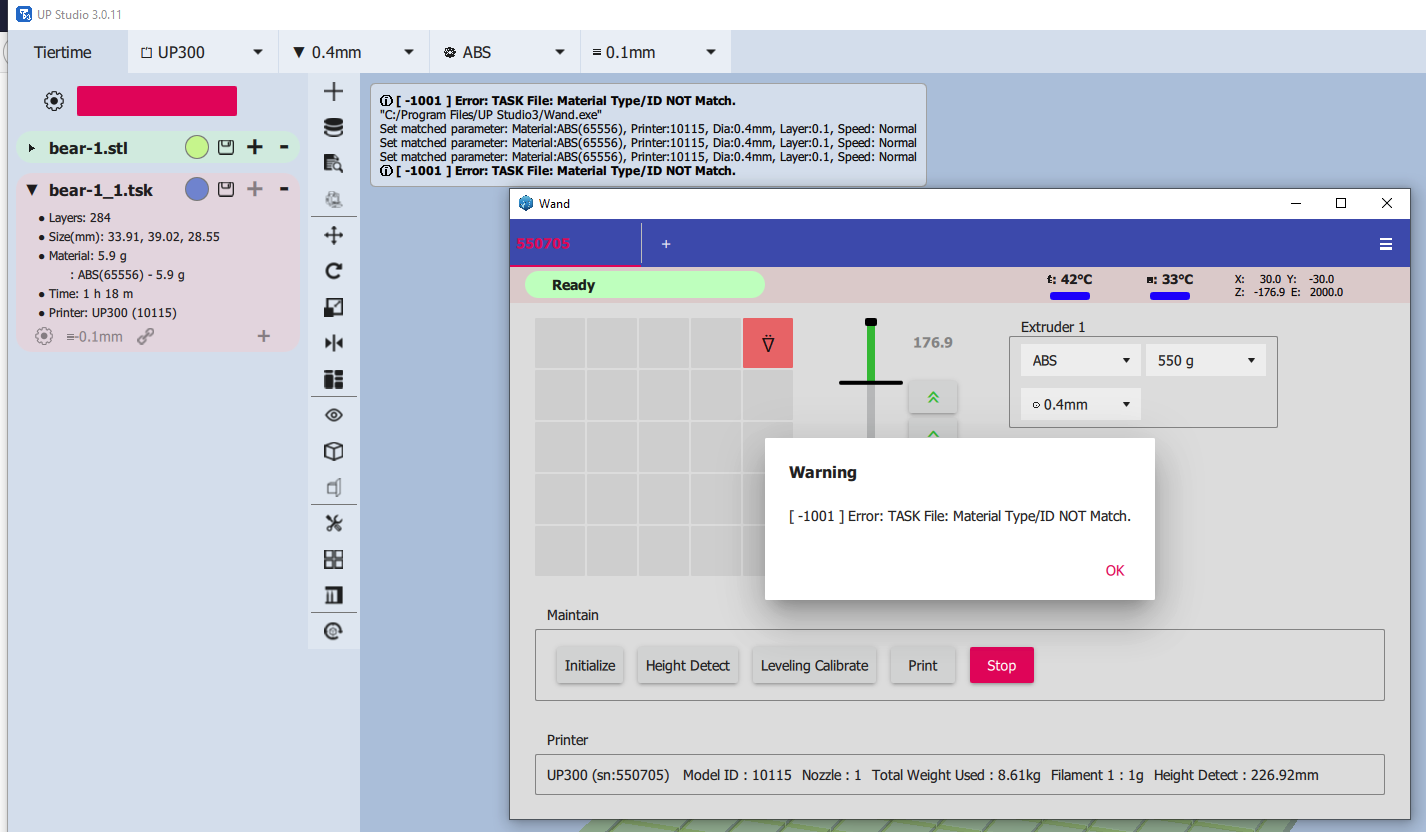Open the ABS material dropdown in top bar
The image size is (1426, 832).
coord(505,52)
